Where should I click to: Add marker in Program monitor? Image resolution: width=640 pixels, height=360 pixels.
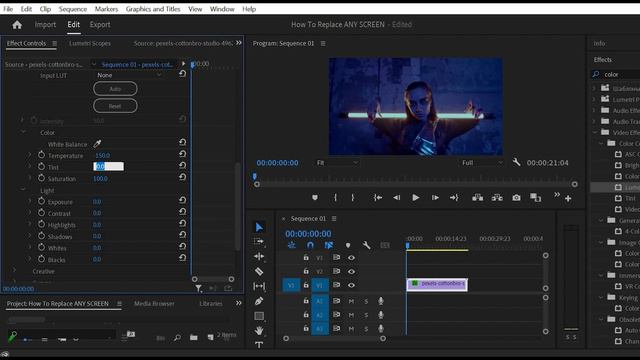click(x=315, y=198)
